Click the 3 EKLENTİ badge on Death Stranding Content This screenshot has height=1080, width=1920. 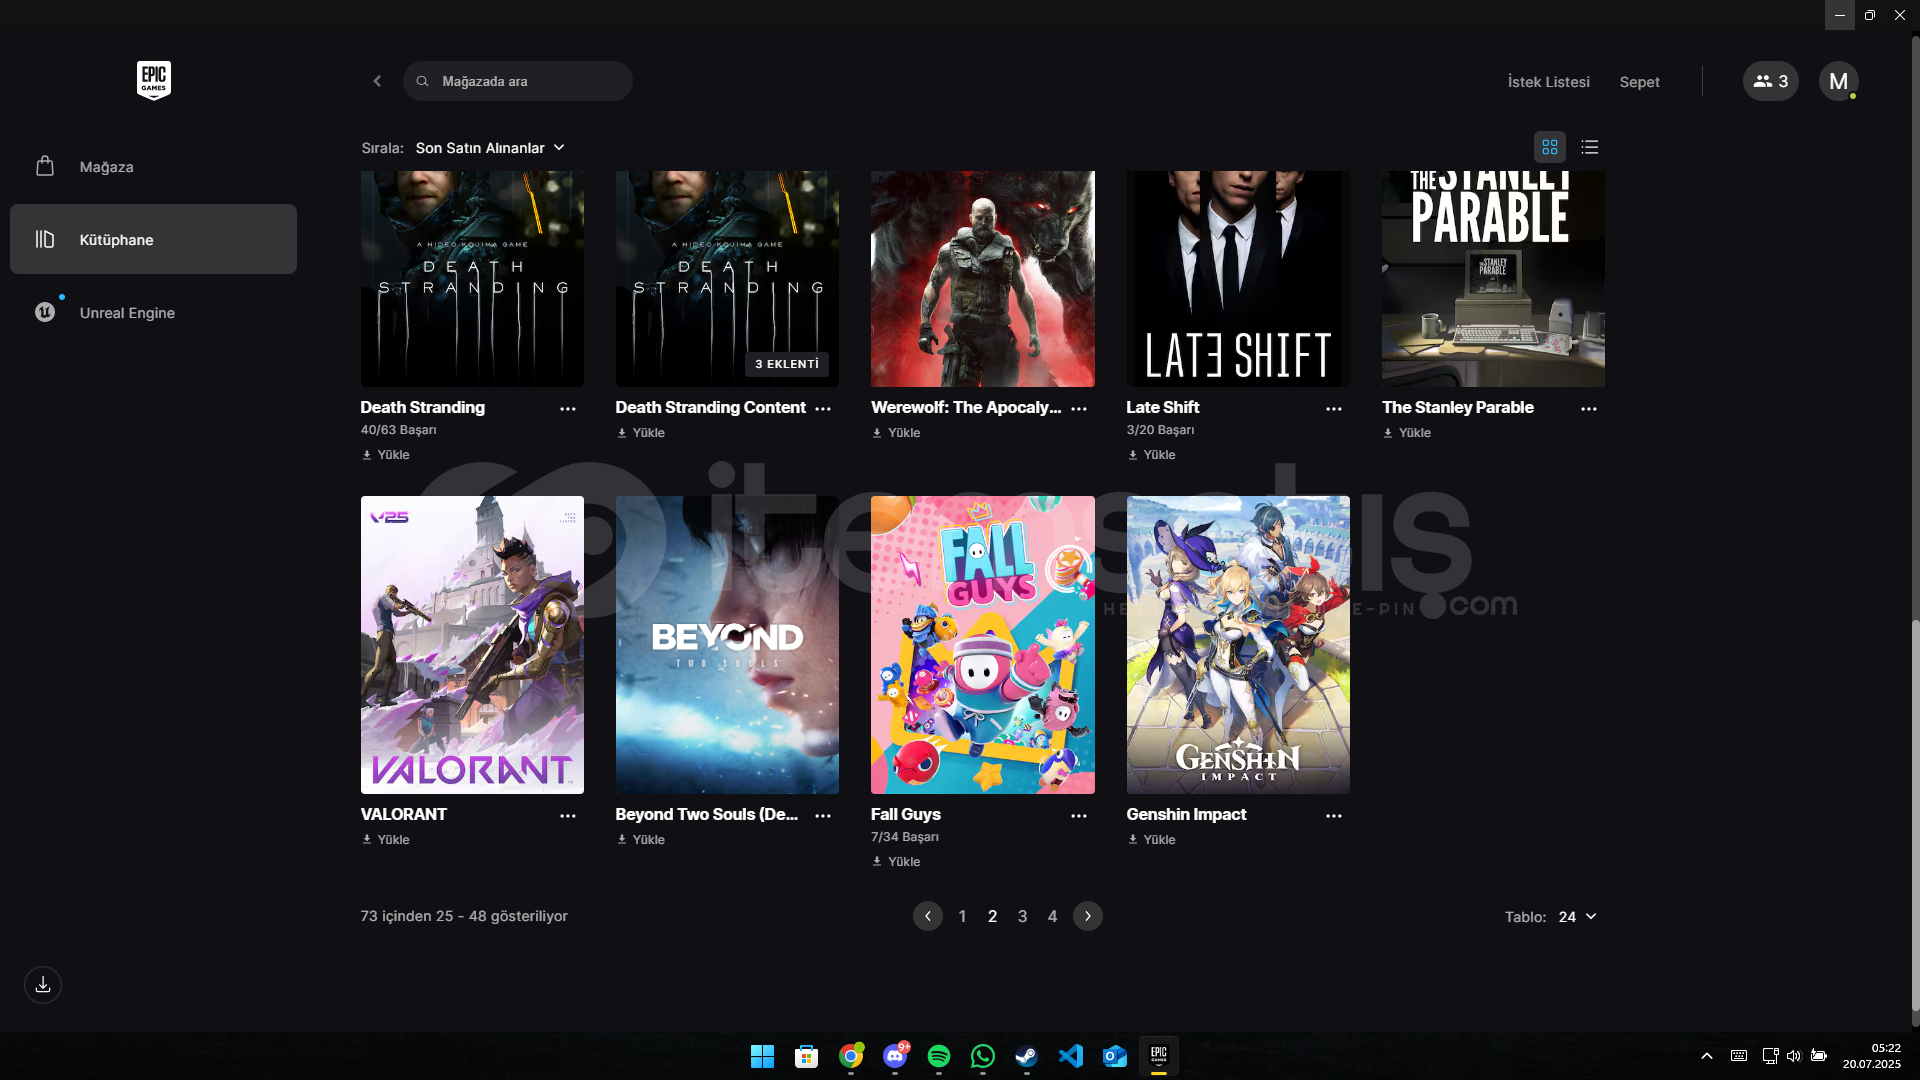(x=787, y=364)
